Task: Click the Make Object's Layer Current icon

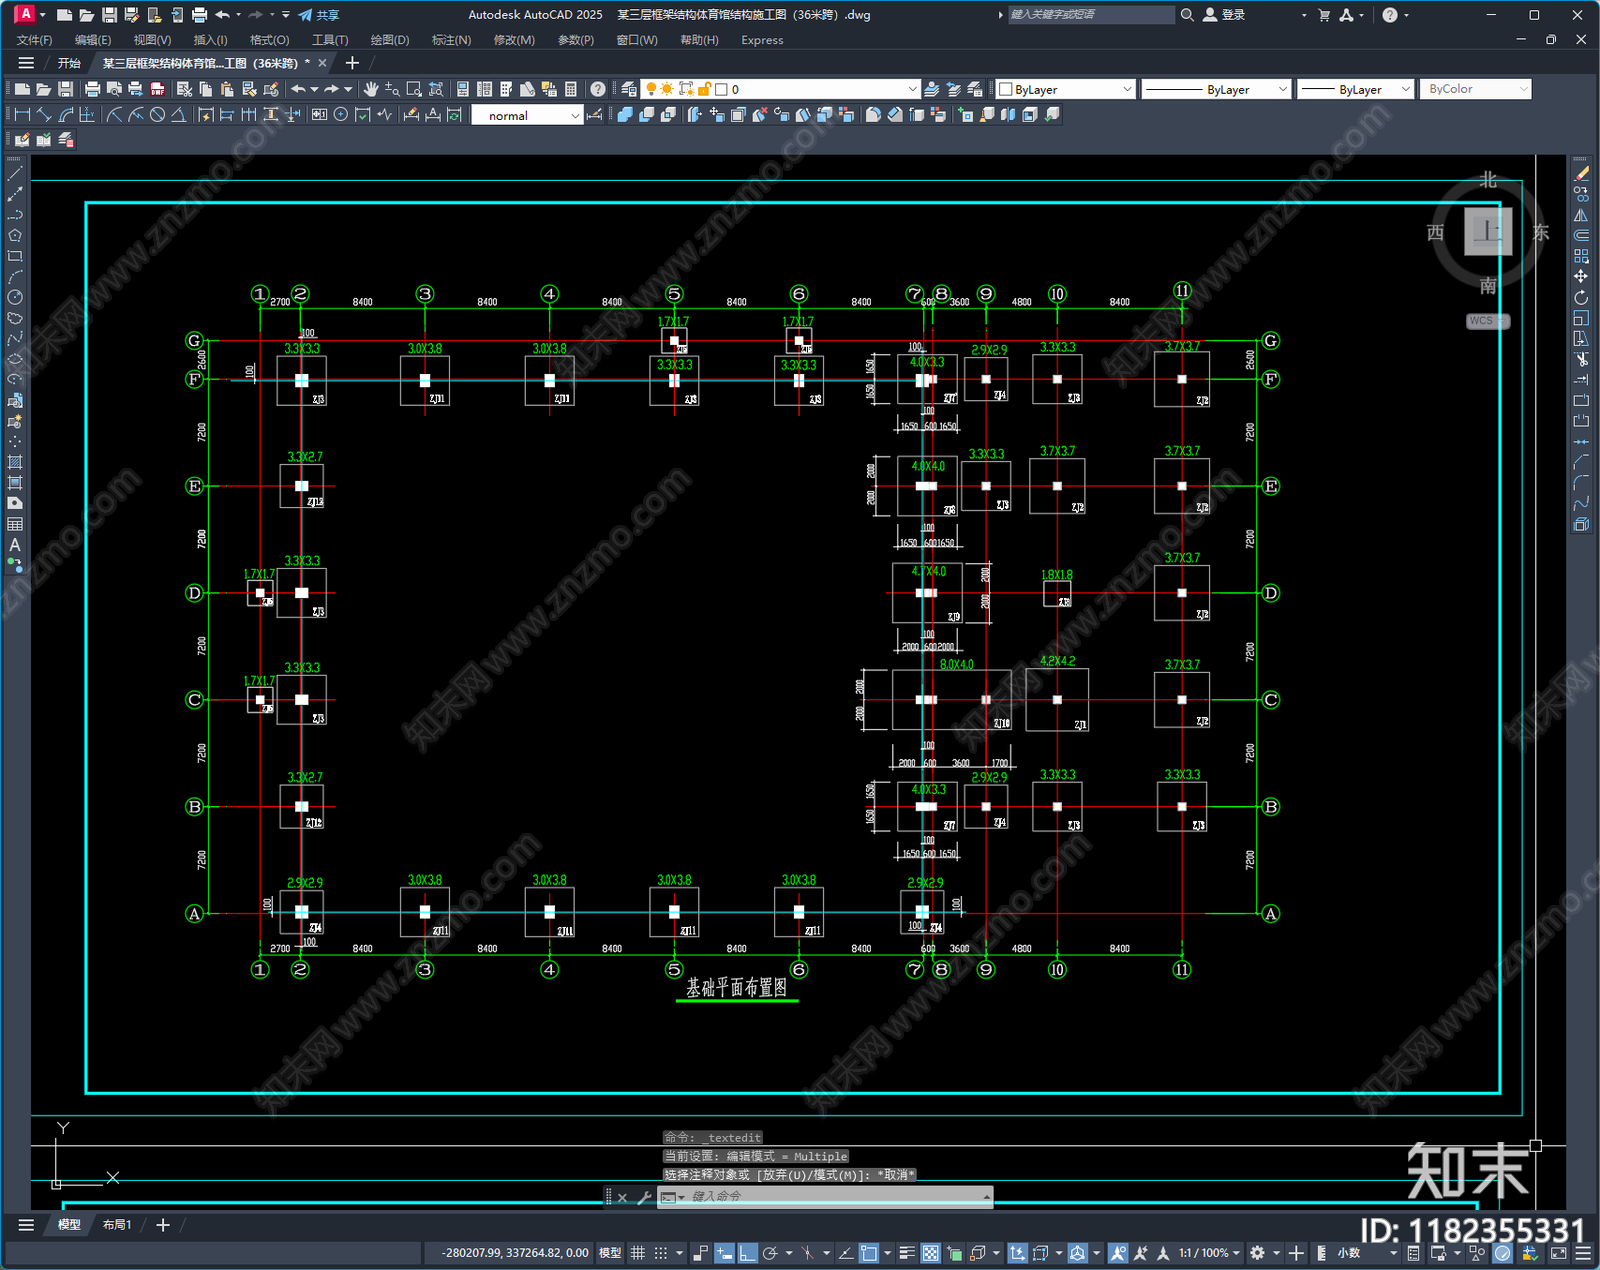Action: (932, 89)
